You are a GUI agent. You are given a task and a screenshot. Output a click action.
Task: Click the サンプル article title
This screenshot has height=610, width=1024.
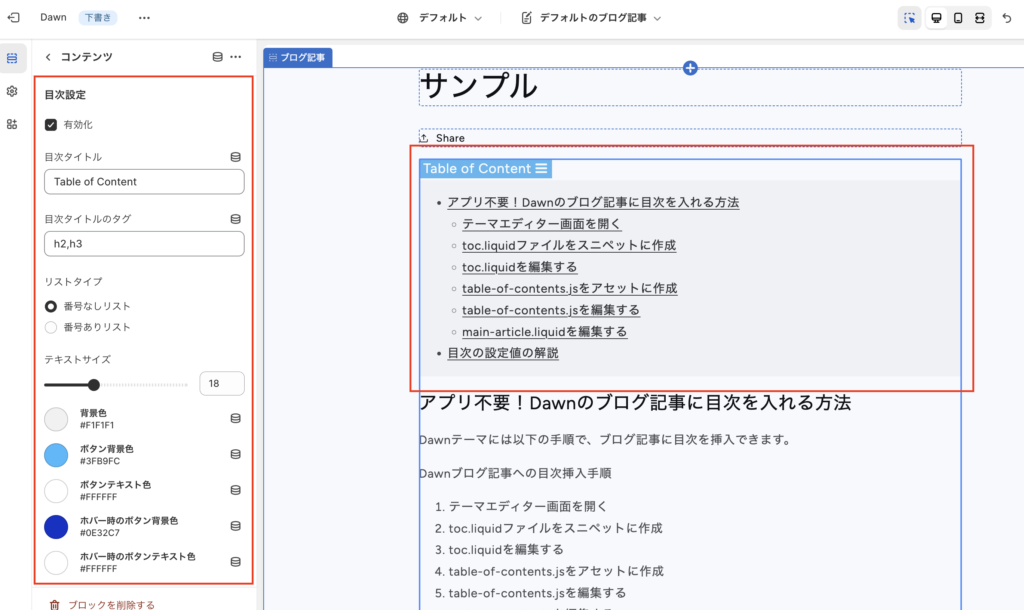click(x=479, y=86)
